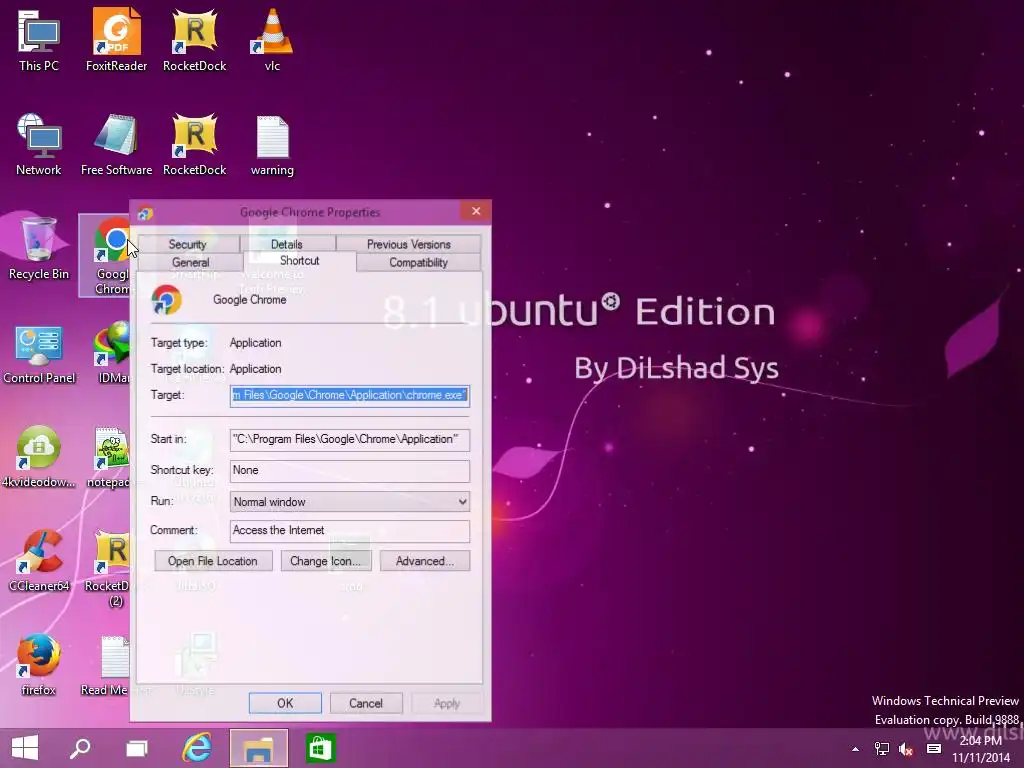1024x768 pixels.
Task: Confirm with the OK button
Action: [285, 703]
